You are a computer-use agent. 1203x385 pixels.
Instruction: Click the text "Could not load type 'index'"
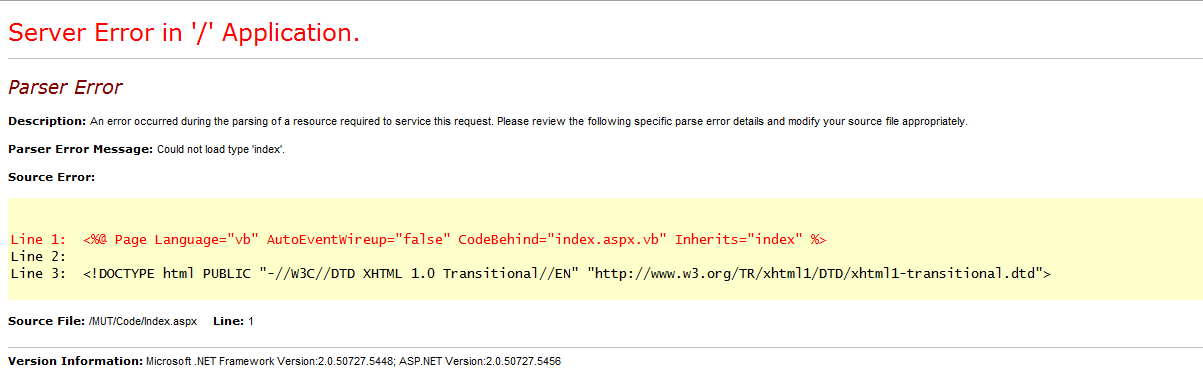click(221, 149)
